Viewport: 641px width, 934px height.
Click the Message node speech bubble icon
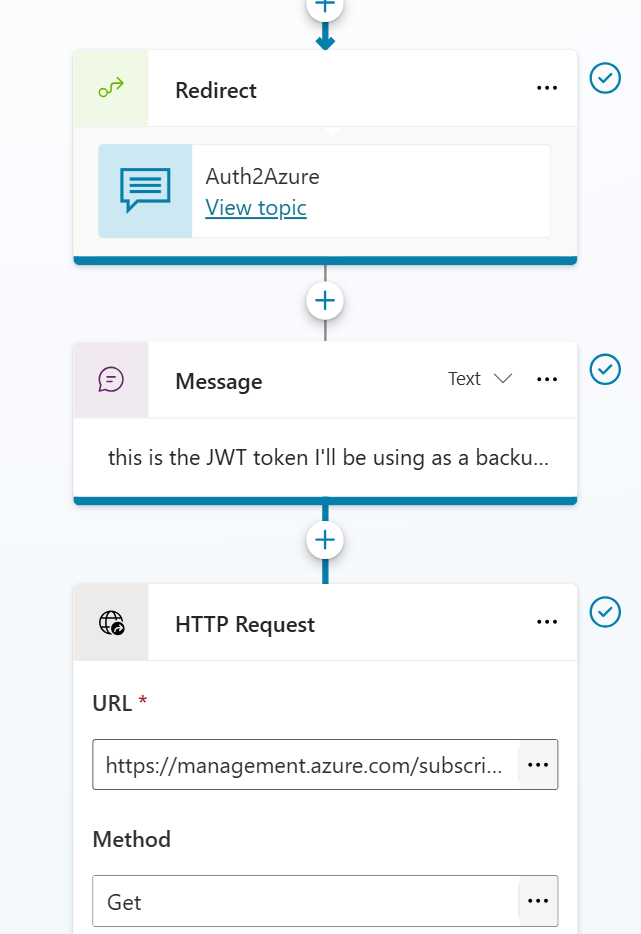tap(111, 380)
